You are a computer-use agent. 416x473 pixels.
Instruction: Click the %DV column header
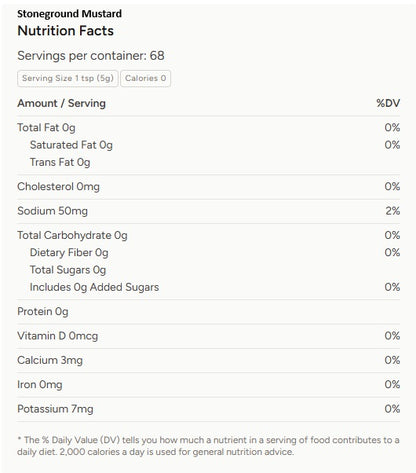click(x=388, y=103)
